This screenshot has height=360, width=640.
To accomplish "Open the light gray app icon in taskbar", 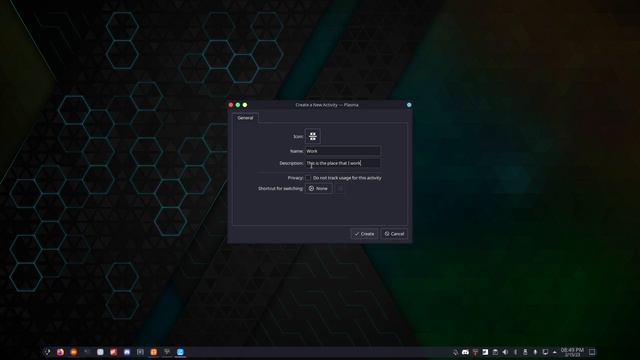I will [100, 352].
